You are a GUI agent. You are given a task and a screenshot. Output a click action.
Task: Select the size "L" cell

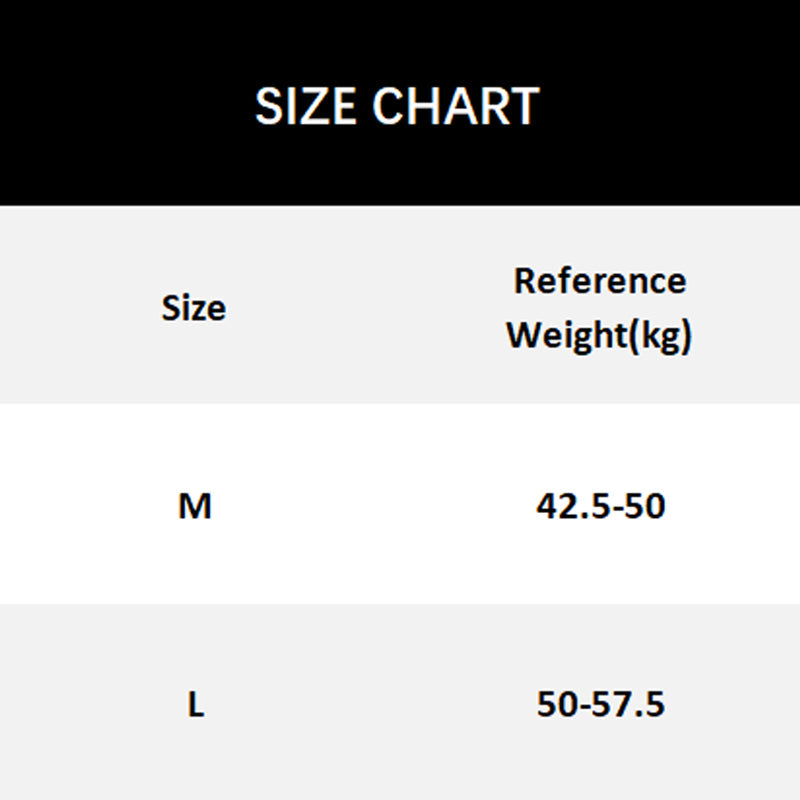pyautogui.click(x=196, y=705)
